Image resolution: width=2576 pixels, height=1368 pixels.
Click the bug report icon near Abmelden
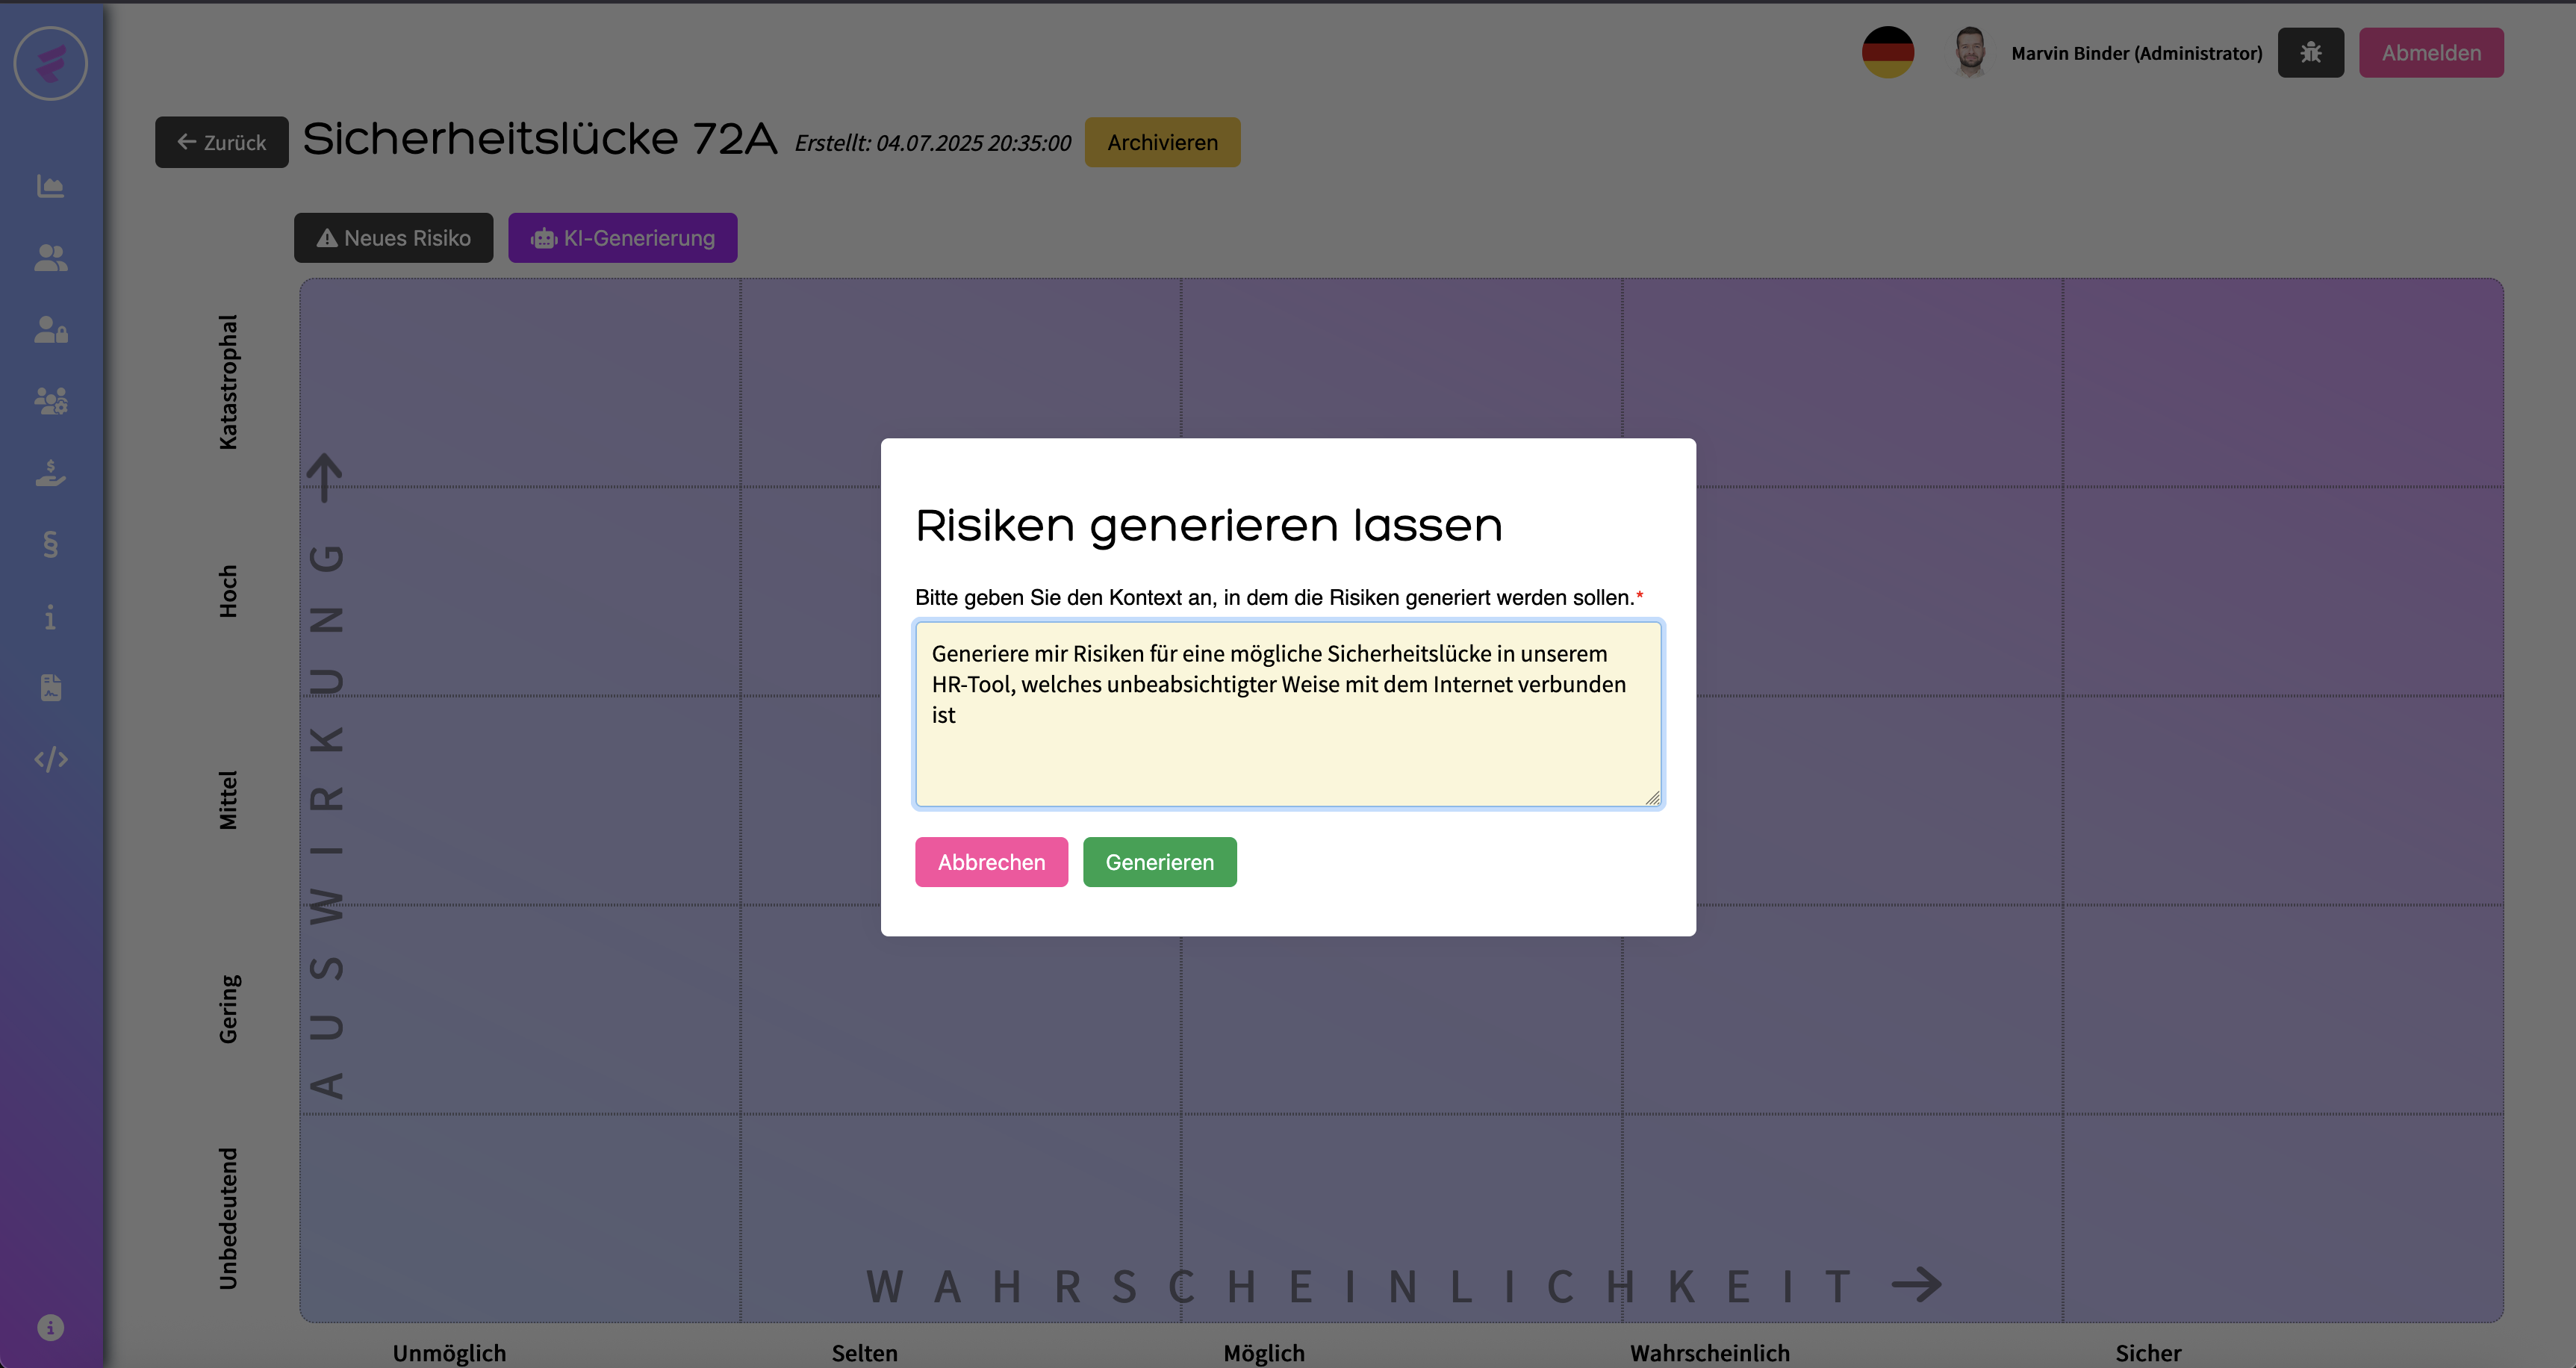coord(2310,52)
